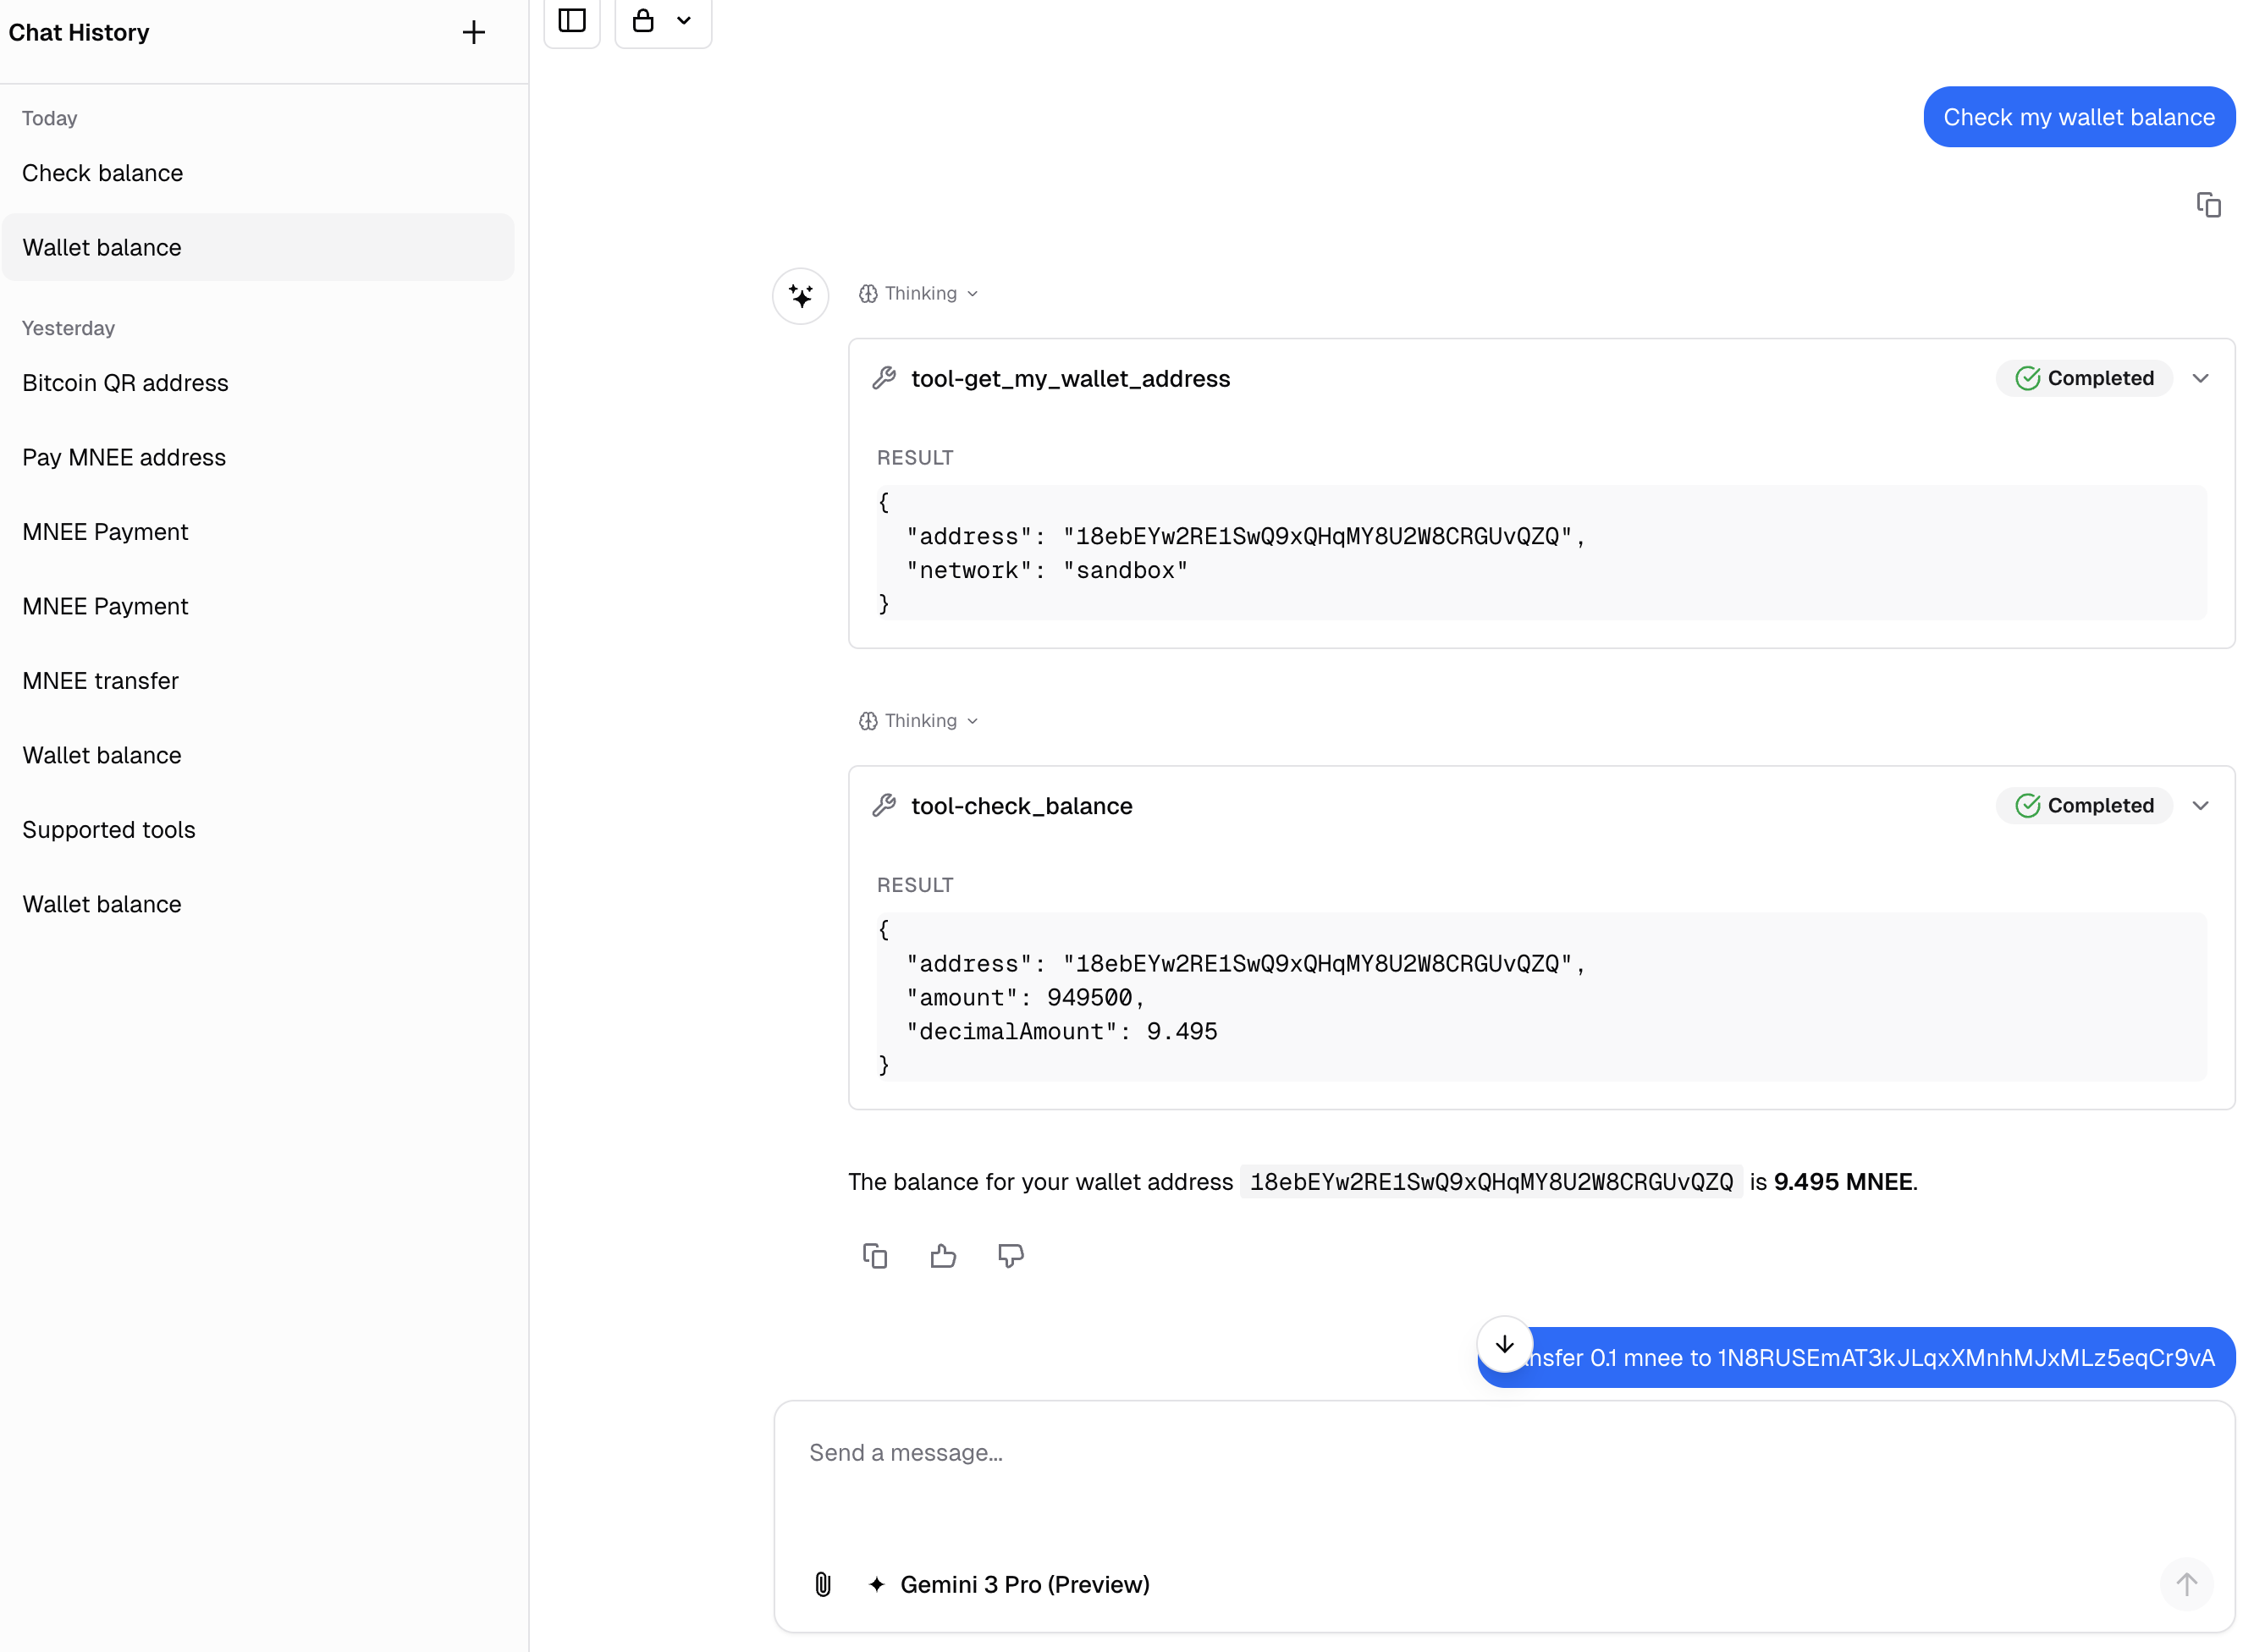The height and width of the screenshot is (1652, 2265).
Task: Open the Supported tools chat
Action: pos(109,830)
